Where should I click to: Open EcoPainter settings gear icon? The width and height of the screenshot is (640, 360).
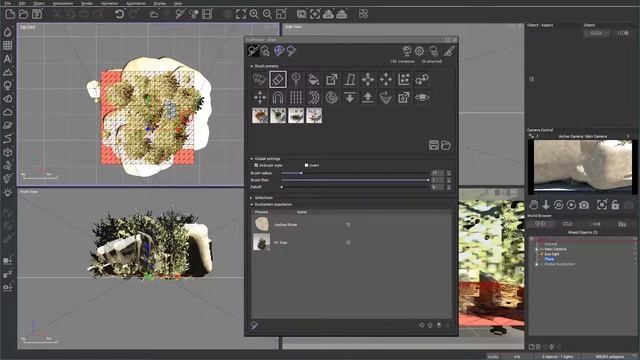click(x=419, y=51)
